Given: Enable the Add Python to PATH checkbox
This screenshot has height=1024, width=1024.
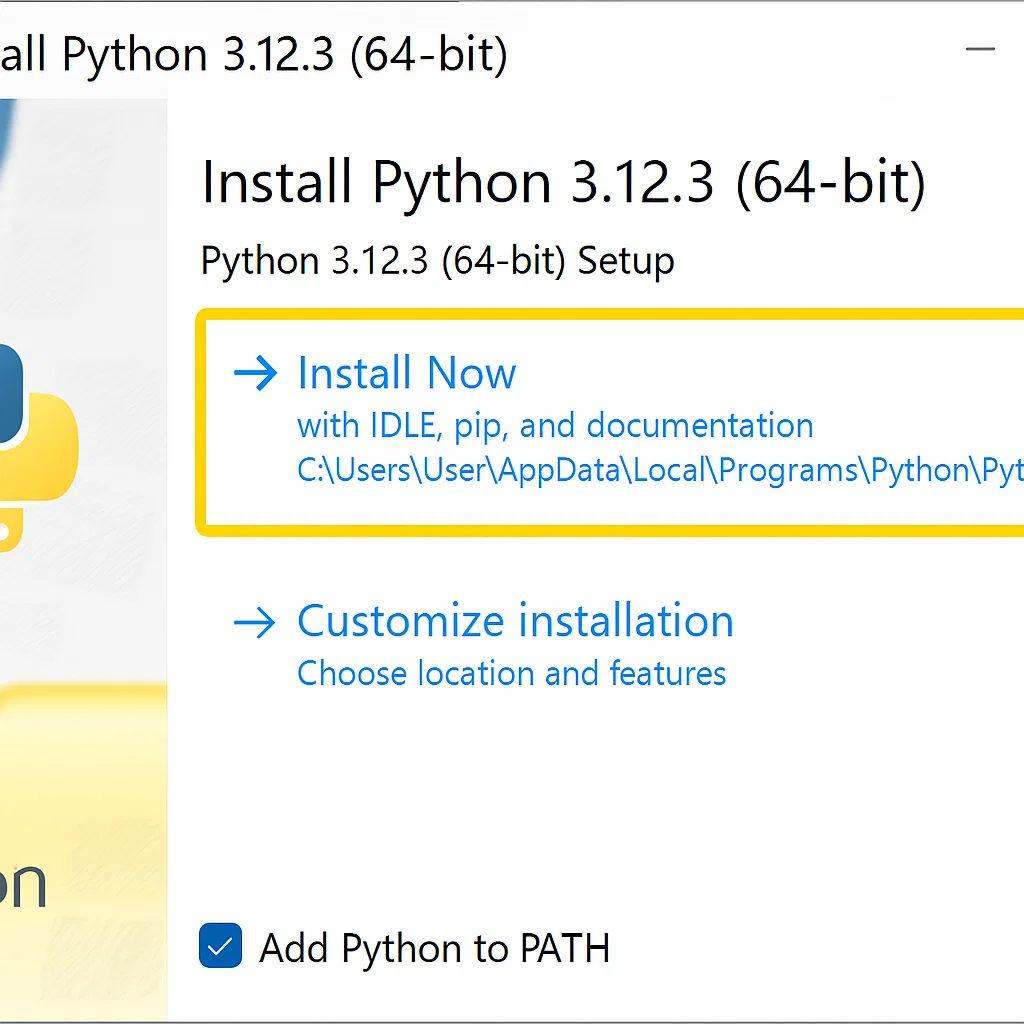Looking at the screenshot, I should click(x=218, y=947).
